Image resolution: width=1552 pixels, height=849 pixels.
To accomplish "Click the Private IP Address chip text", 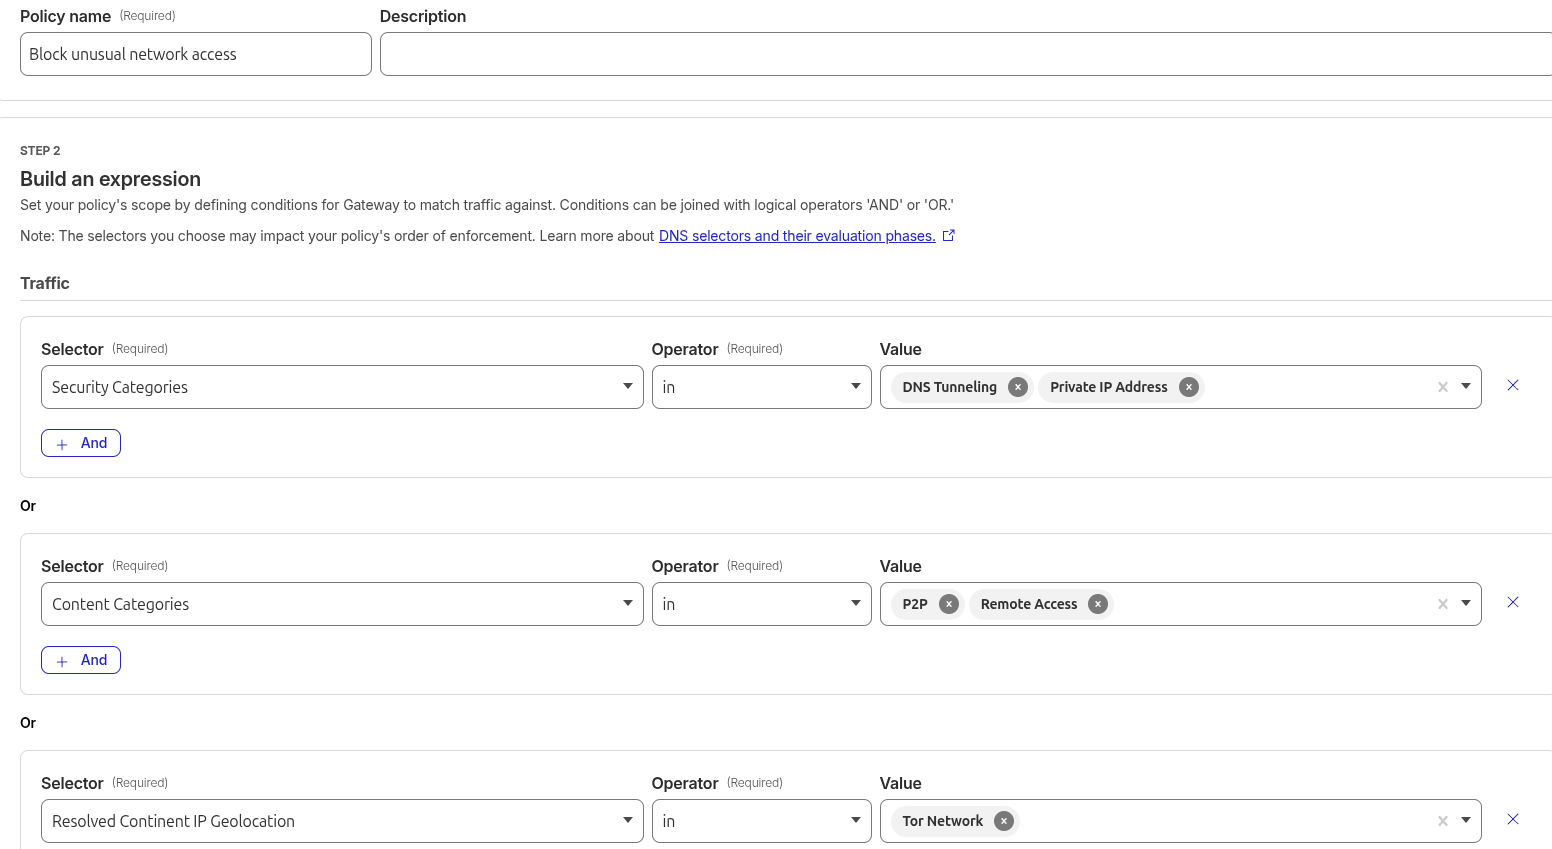I will point(1109,387).
